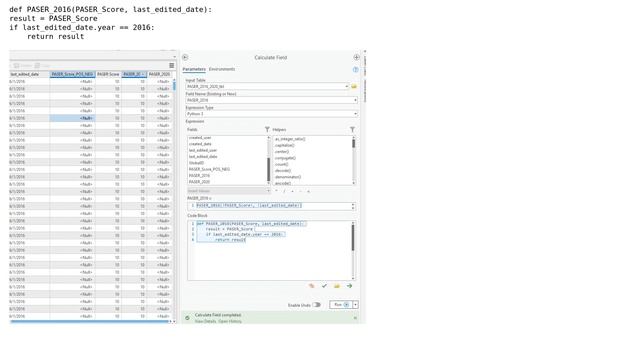Viewport: 640px width, 360px height.
Task: Select last_edited_date in the Fields list
Action: [203, 156]
